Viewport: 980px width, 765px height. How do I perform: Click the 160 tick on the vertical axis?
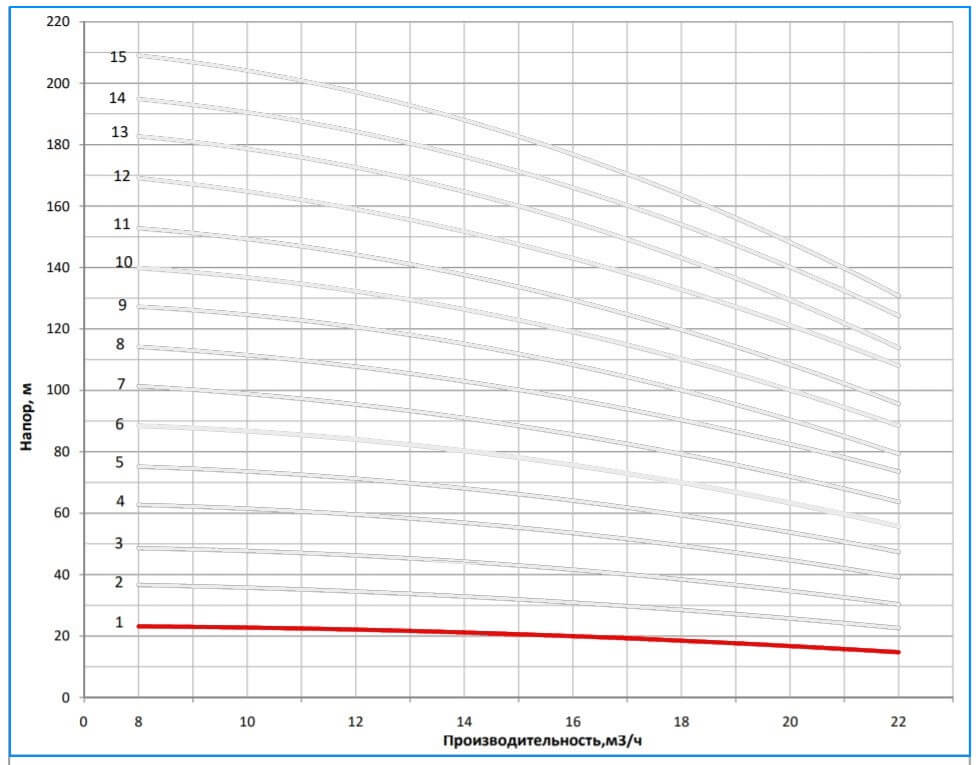click(x=60, y=206)
